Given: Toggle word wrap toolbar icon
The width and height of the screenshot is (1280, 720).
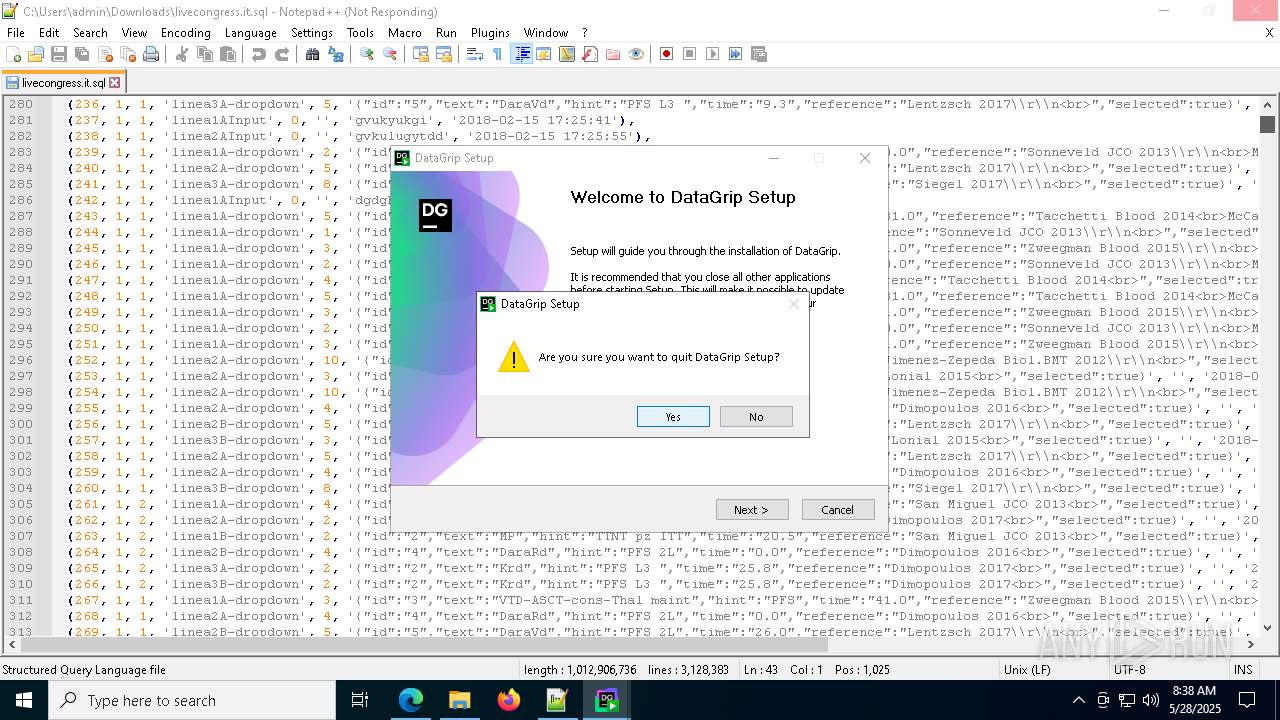Looking at the screenshot, I should click(x=475, y=54).
